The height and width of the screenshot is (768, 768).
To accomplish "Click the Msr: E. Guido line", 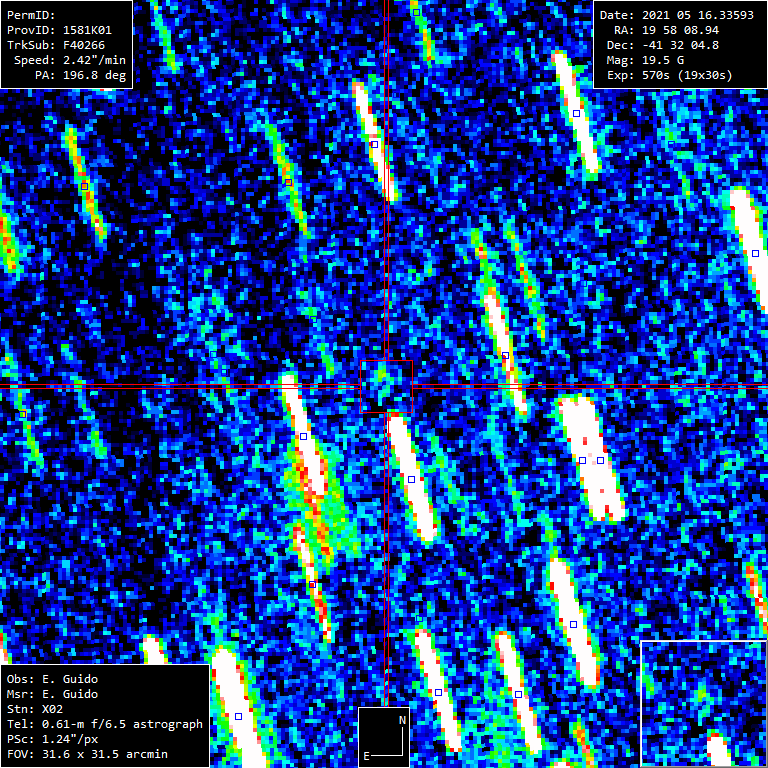I will [52, 694].
